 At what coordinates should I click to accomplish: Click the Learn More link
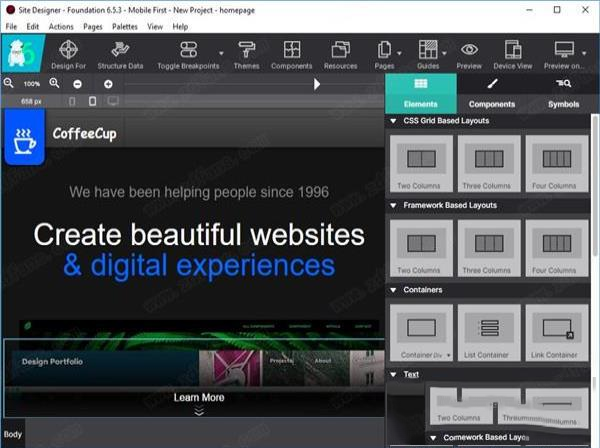(199, 397)
